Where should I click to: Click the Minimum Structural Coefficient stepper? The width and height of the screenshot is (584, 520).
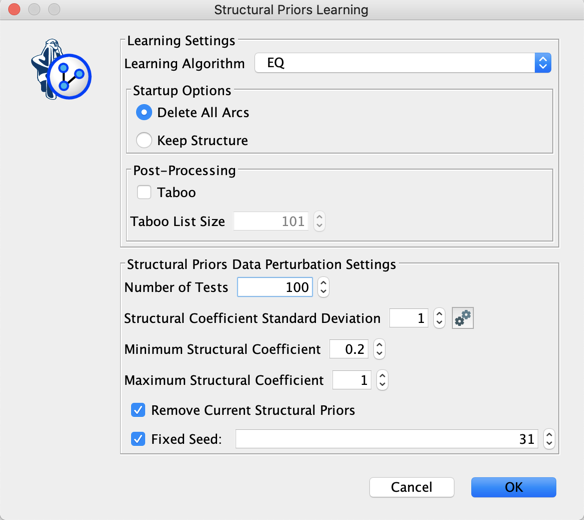click(x=379, y=349)
